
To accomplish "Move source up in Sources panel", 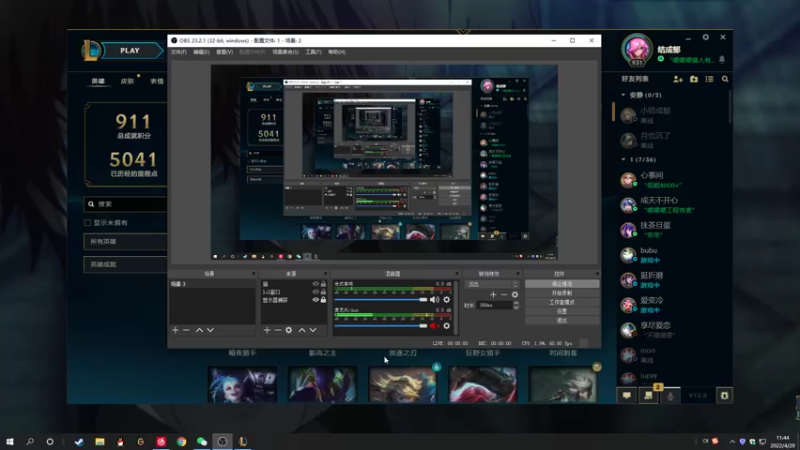I will coord(302,330).
